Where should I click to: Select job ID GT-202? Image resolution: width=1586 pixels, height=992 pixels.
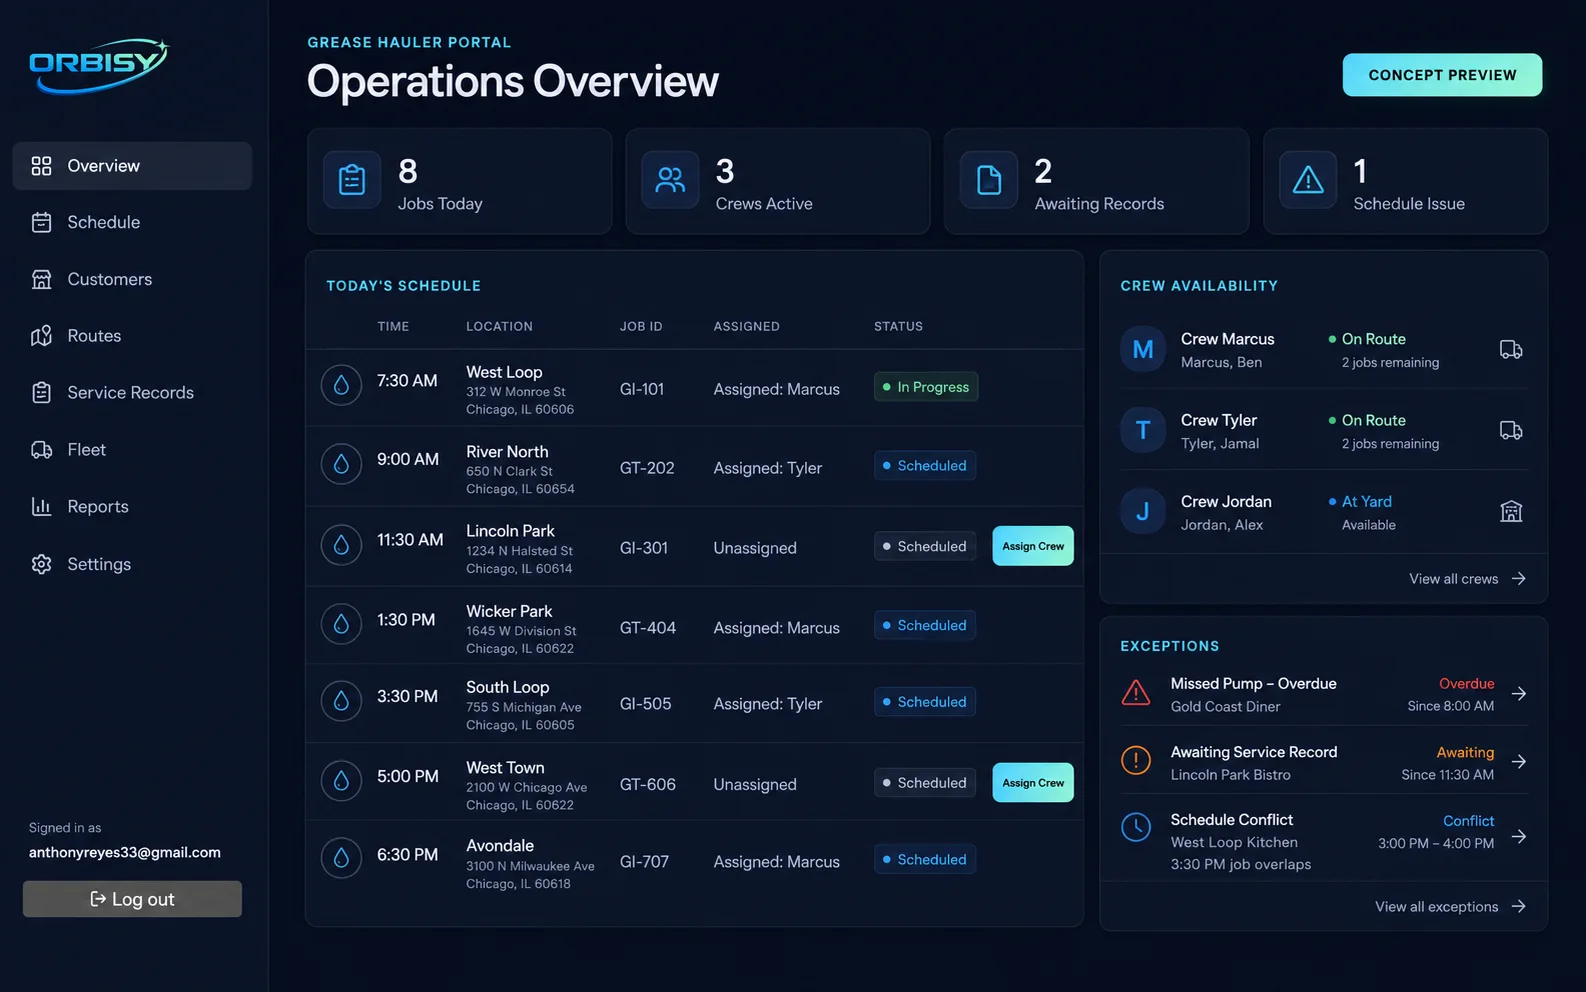tap(647, 468)
